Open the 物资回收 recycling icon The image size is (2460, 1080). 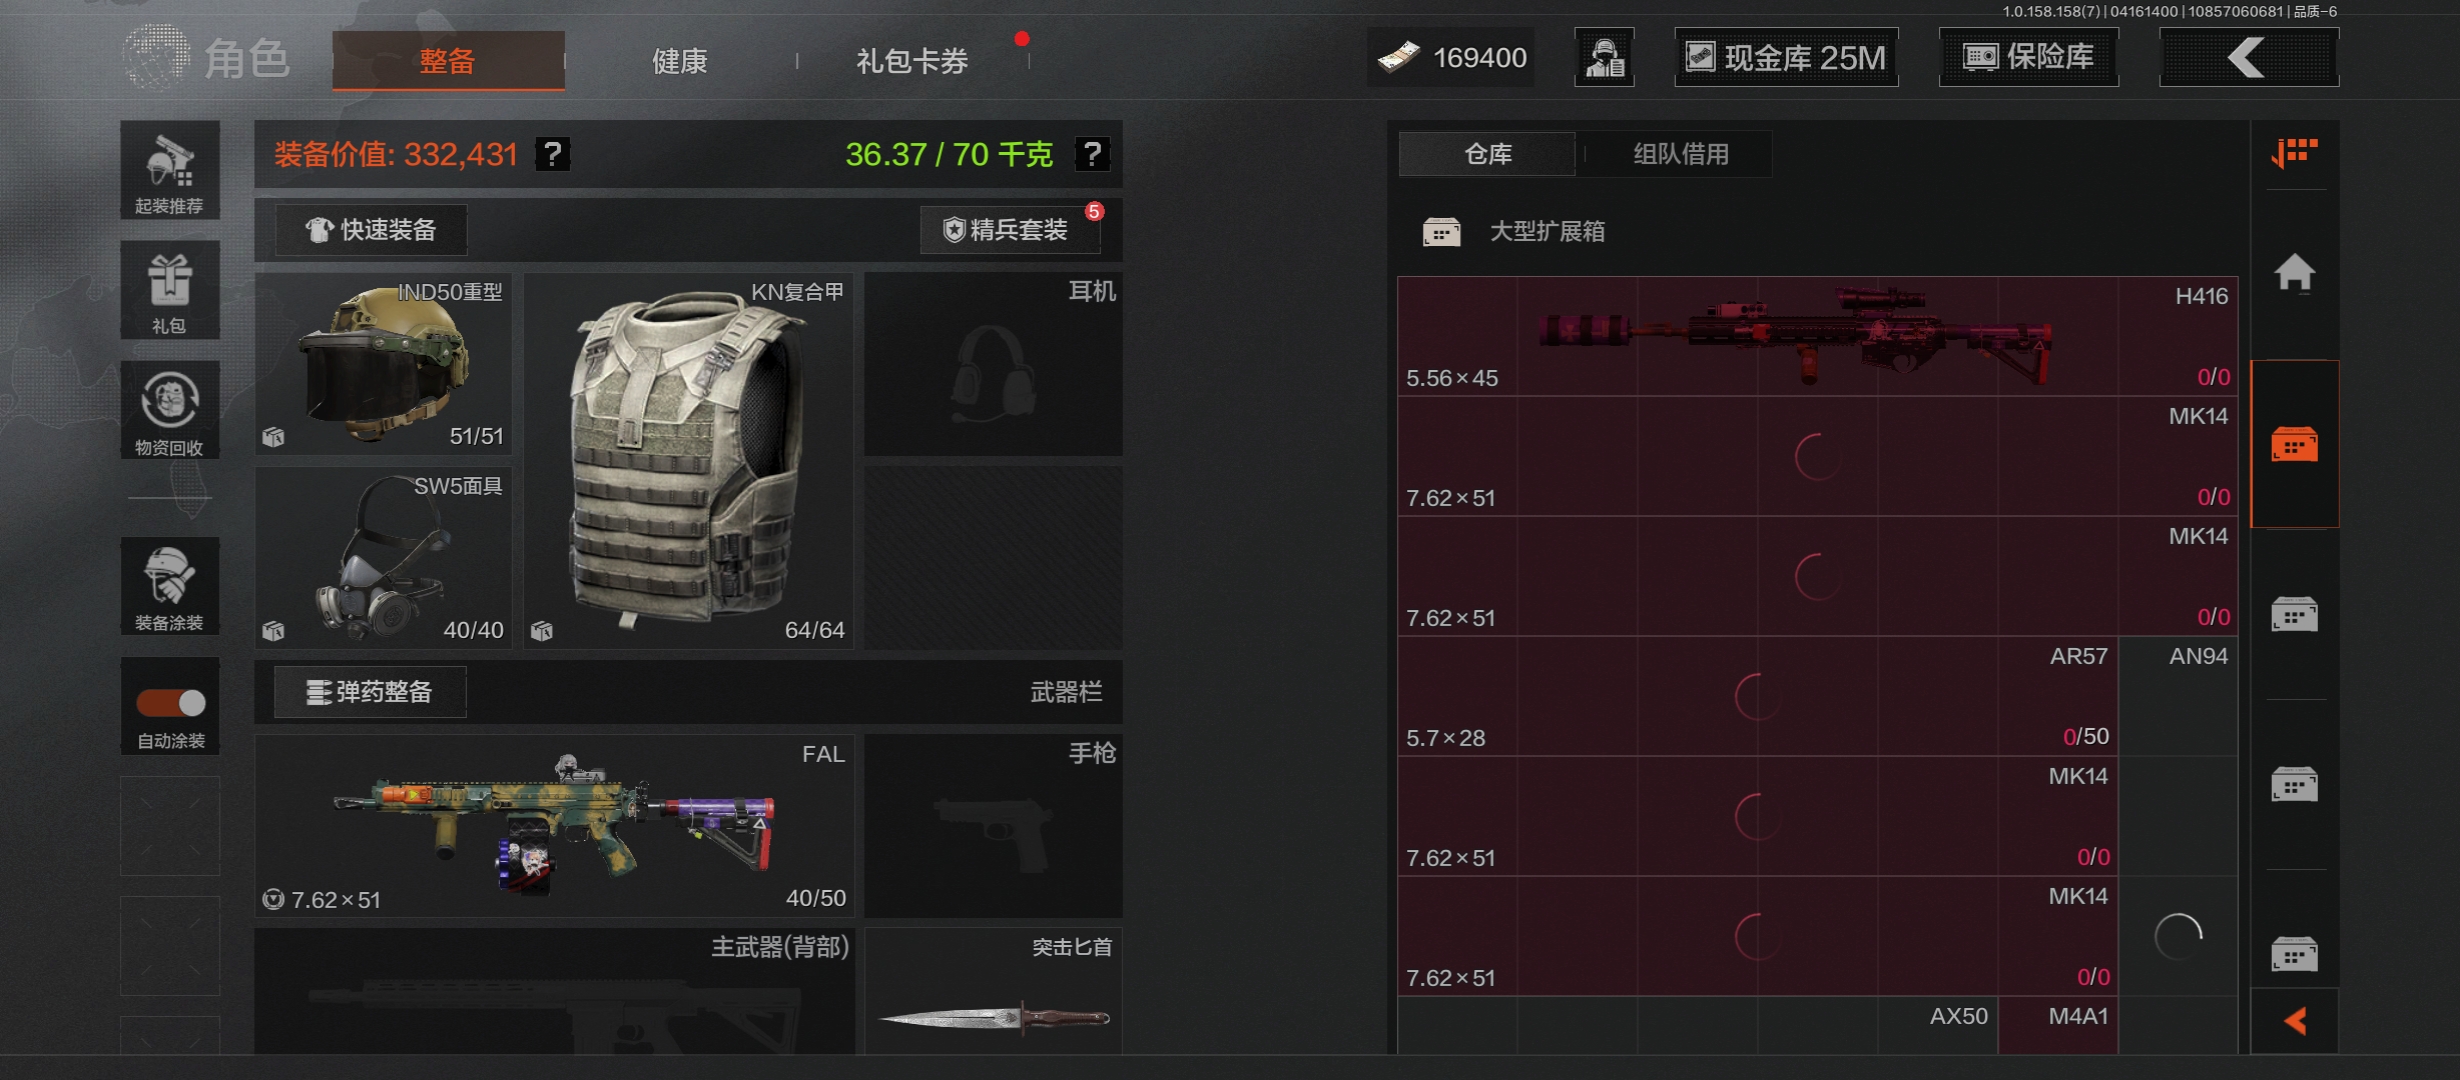170,410
